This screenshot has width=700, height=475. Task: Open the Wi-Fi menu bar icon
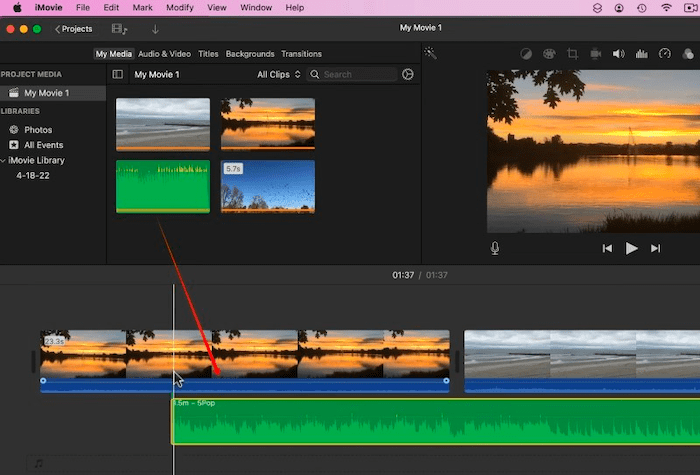(x=666, y=8)
